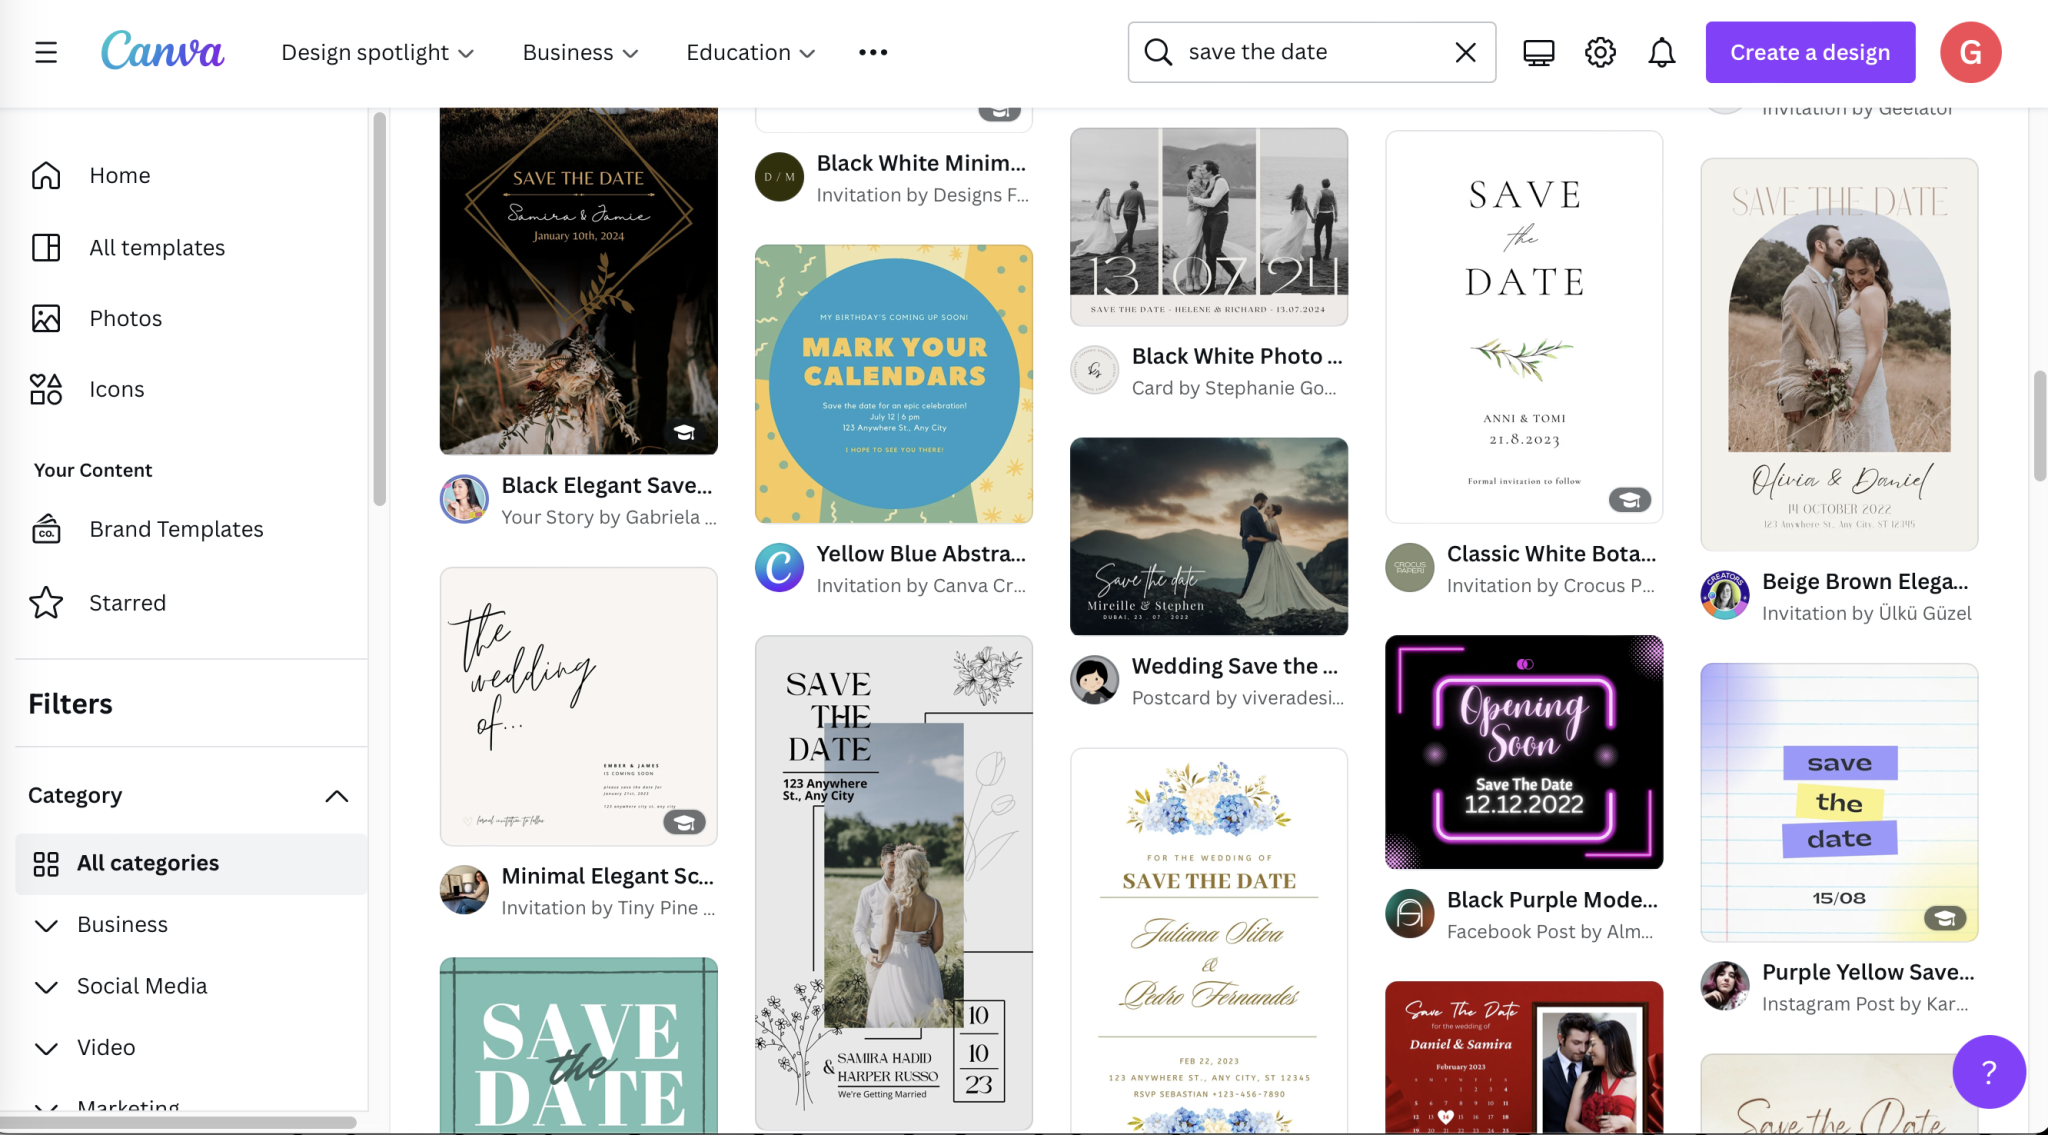Click the more options ellipsis in header
Viewport: 2048px width, 1135px height.
(872, 52)
